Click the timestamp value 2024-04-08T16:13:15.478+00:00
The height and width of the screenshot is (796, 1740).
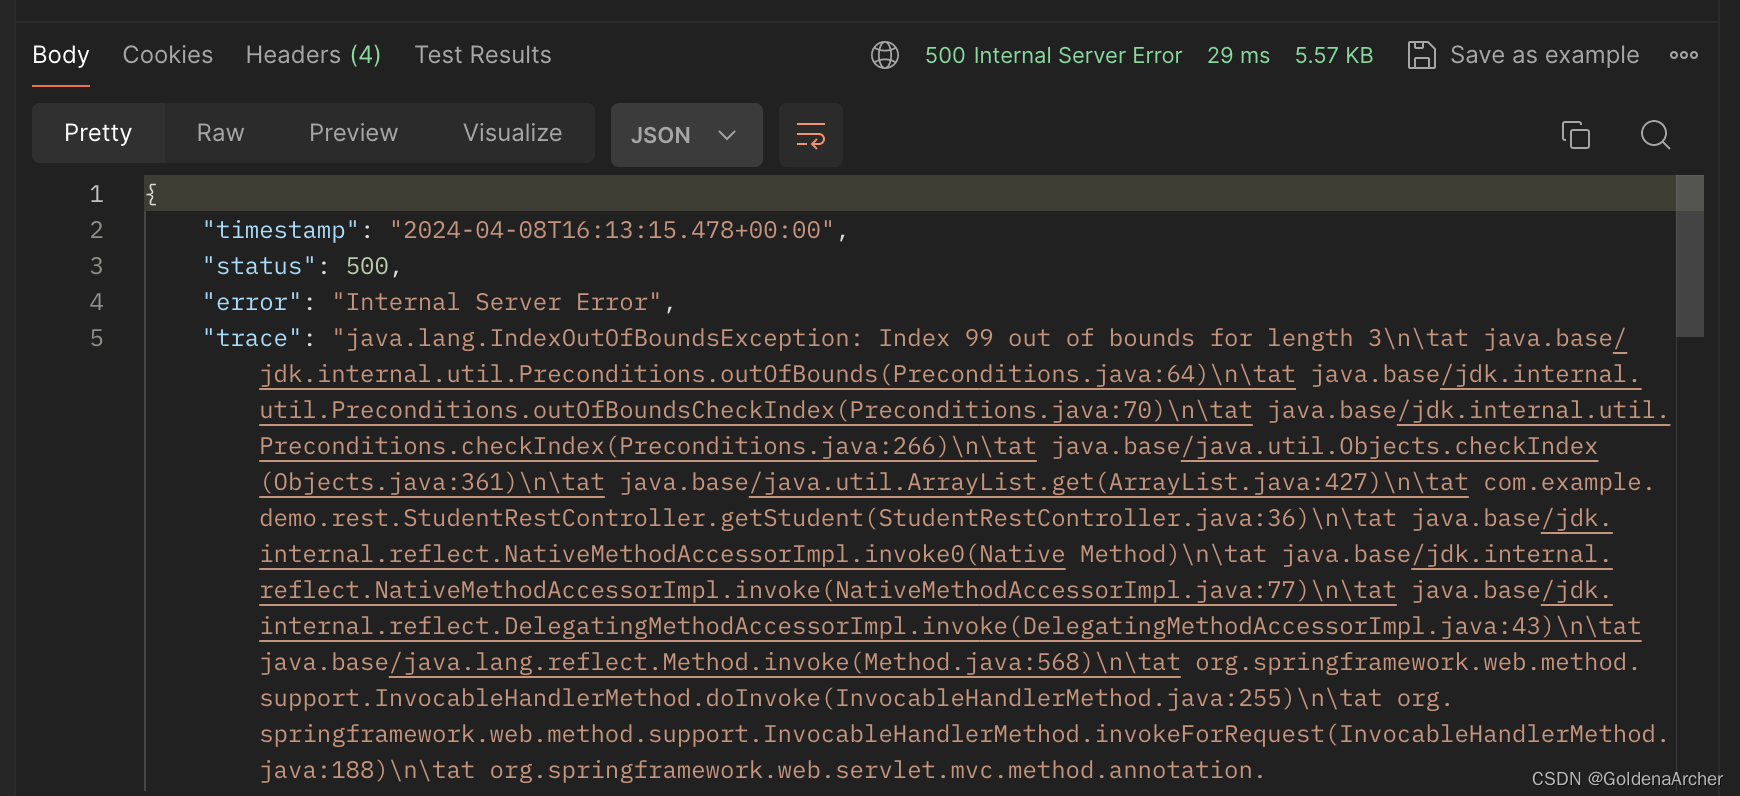point(612,230)
